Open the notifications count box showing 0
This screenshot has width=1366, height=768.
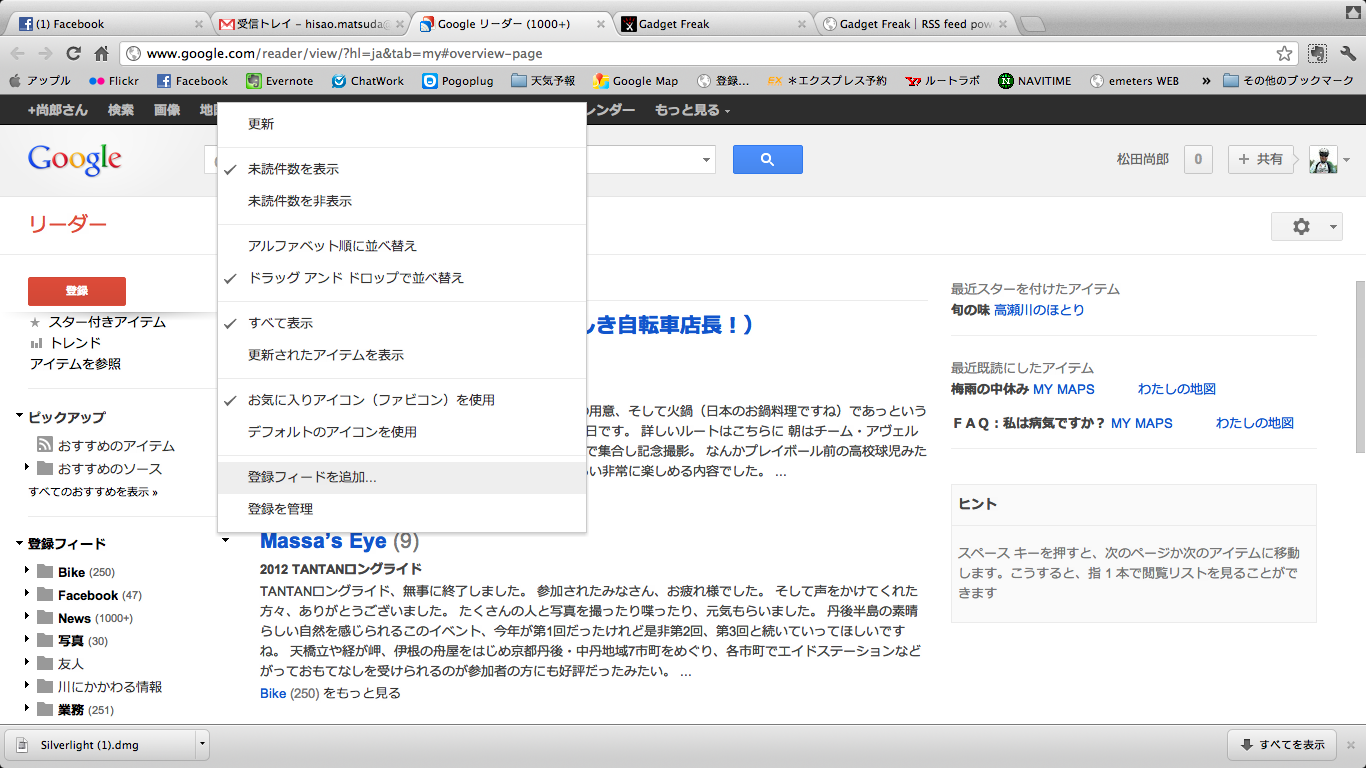tap(1198, 159)
